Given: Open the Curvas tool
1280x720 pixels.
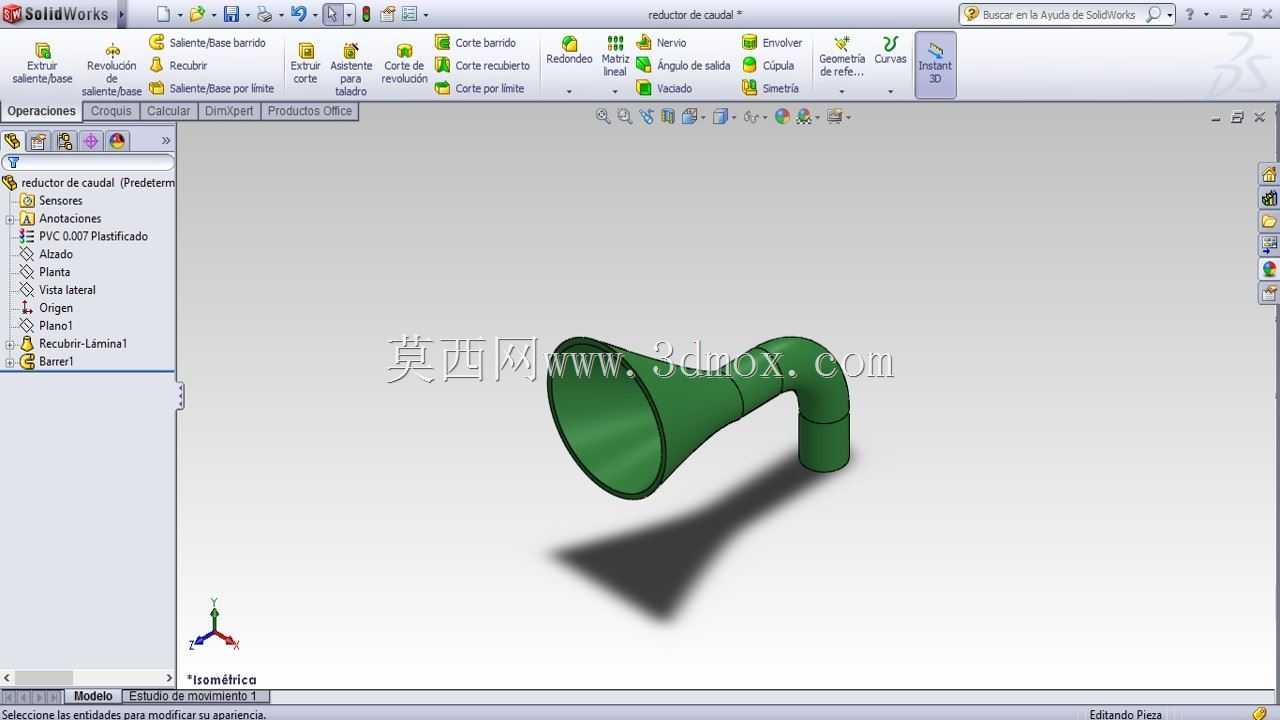Looking at the screenshot, I should [890, 51].
